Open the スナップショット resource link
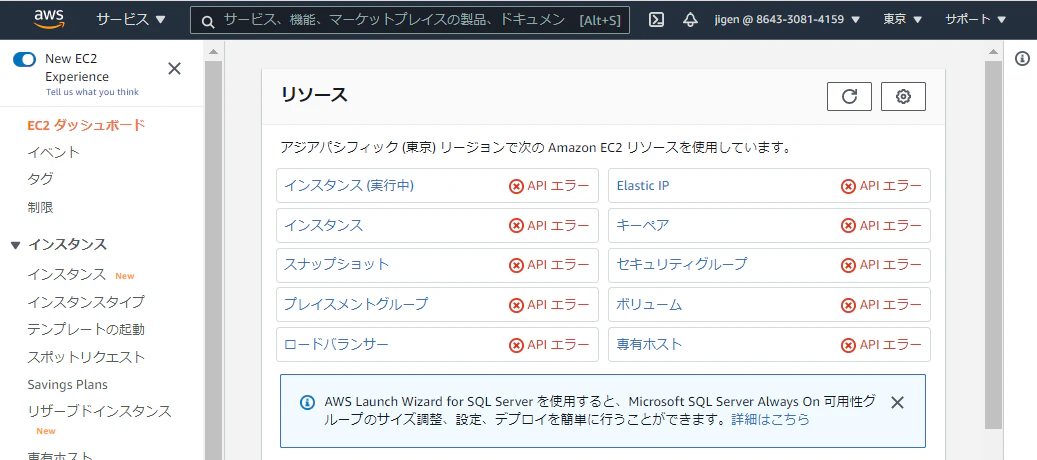Viewport: 1037px width, 460px height. [337, 264]
